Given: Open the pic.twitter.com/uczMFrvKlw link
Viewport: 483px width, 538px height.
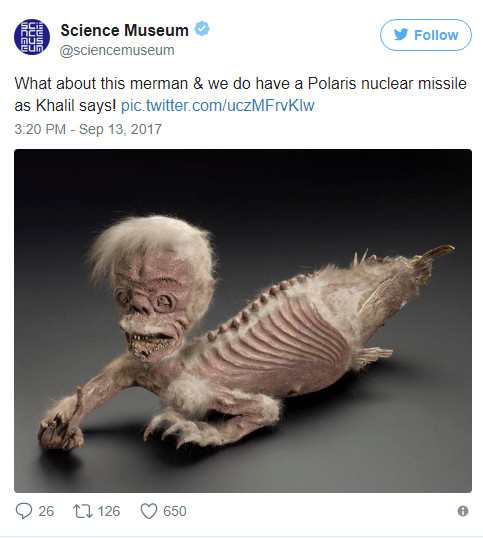Looking at the screenshot, I should [217, 105].
